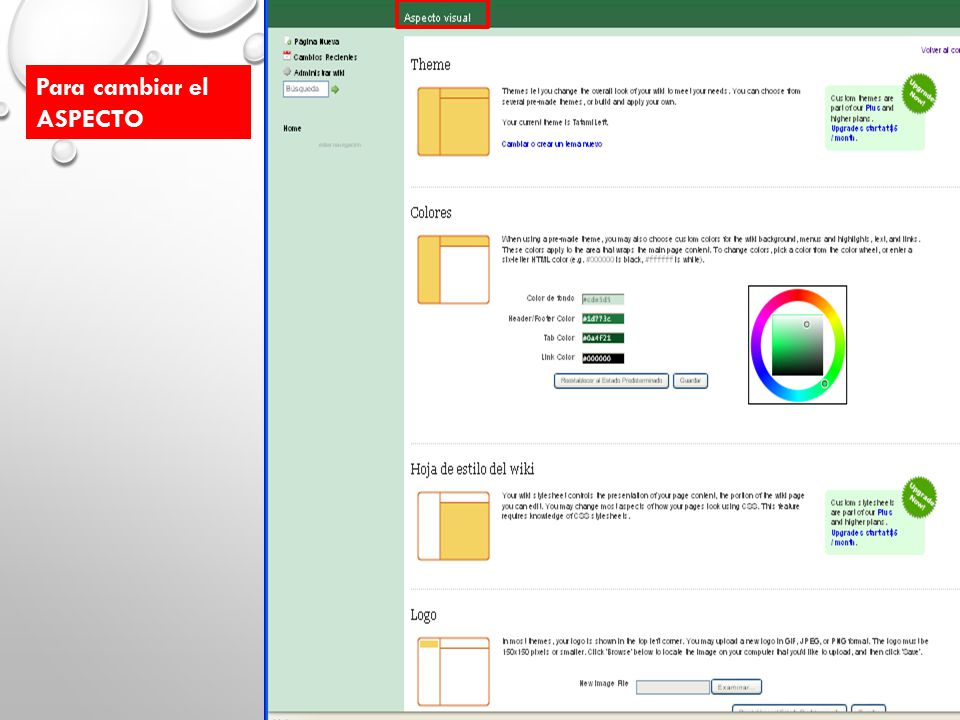This screenshot has width=960, height=720.
Task: Click the 'Your current theme is' text line
Action: 555,122
